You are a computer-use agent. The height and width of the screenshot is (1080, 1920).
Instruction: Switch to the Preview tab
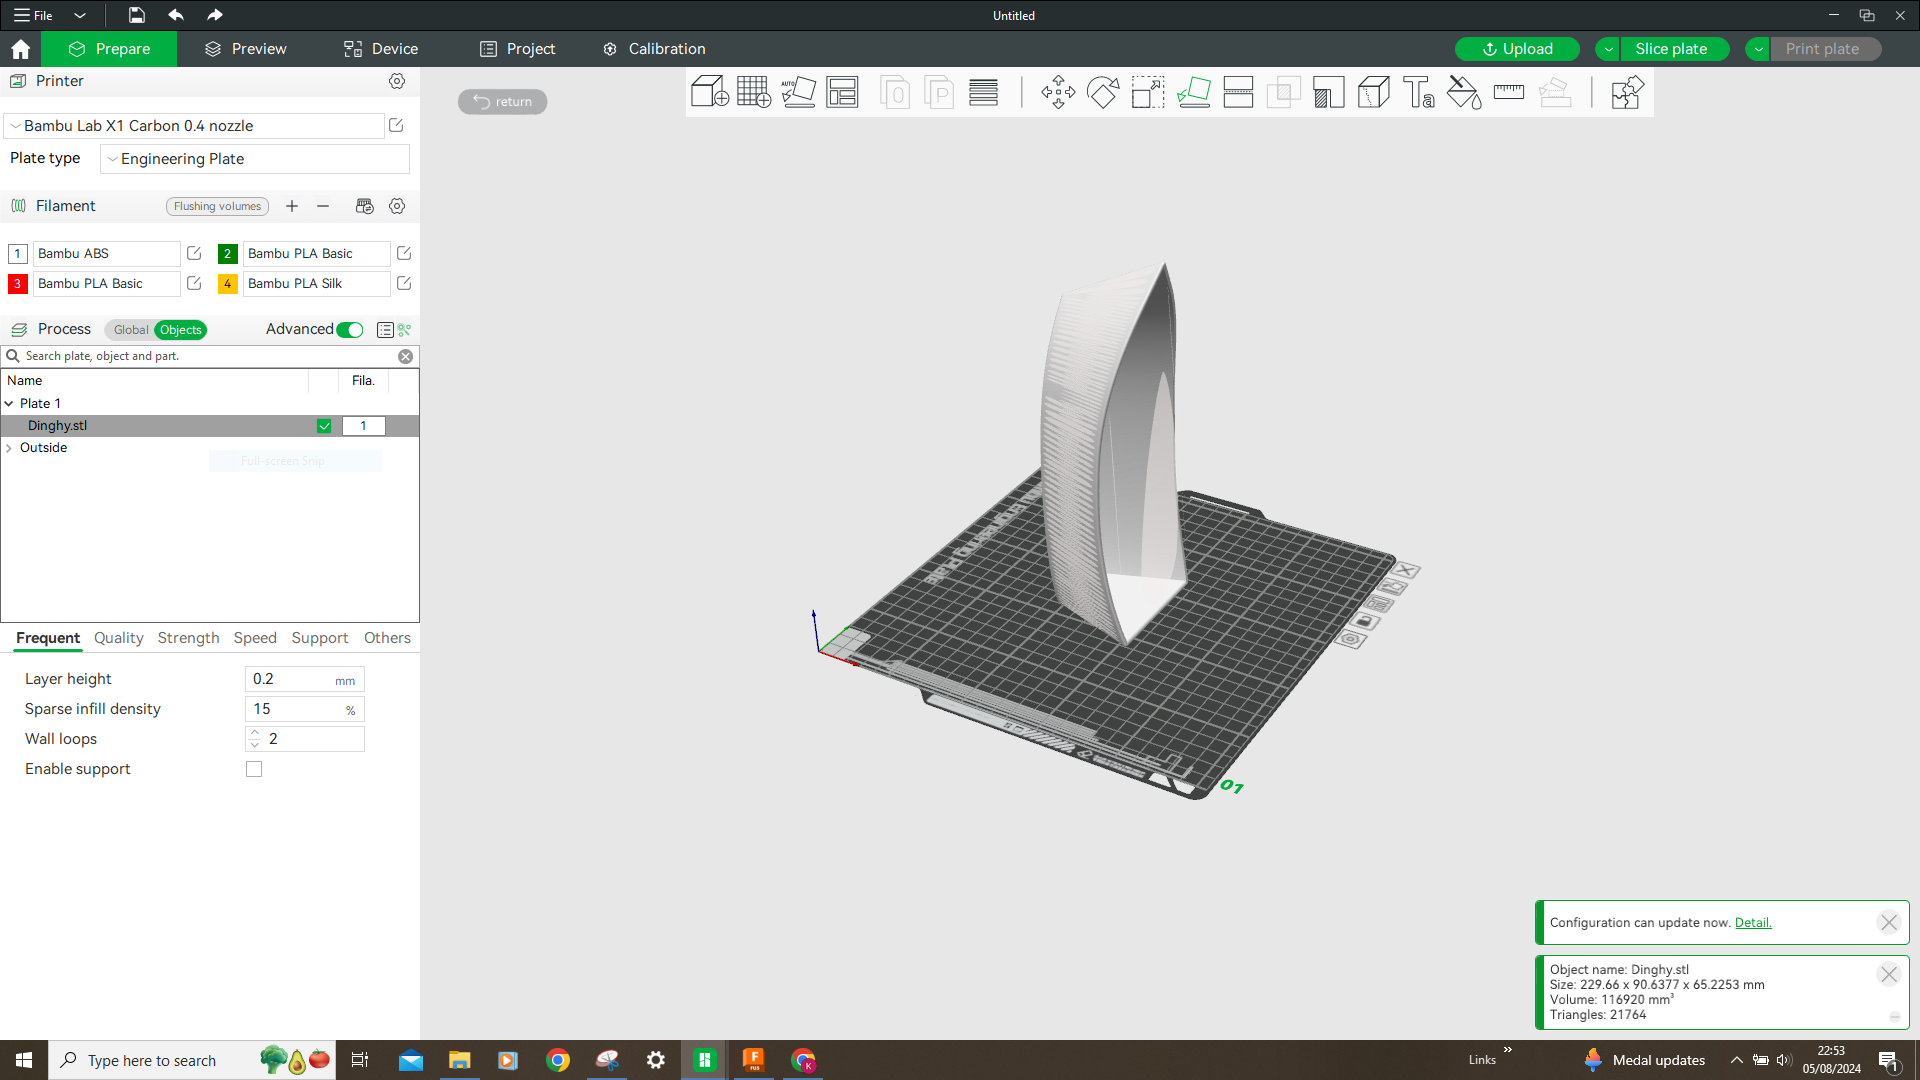246,49
